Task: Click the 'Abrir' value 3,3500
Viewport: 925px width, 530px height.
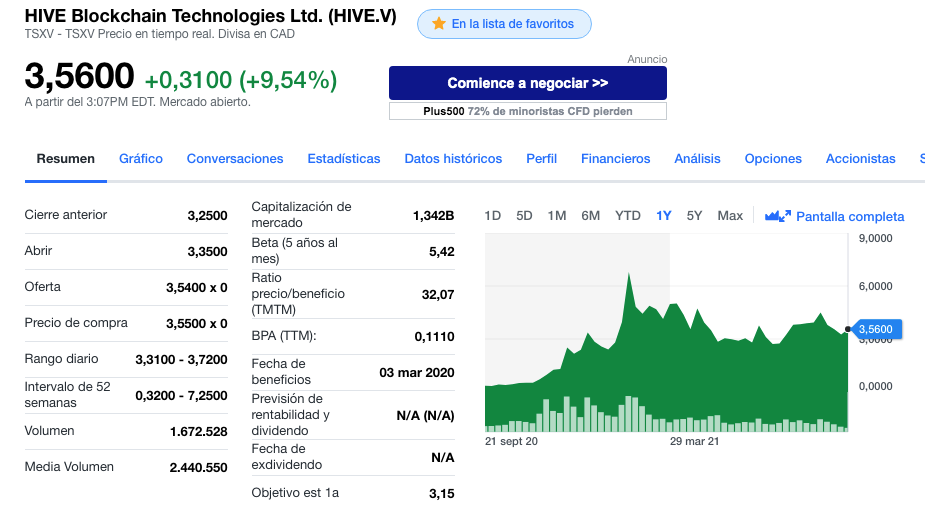Action: [x=208, y=251]
